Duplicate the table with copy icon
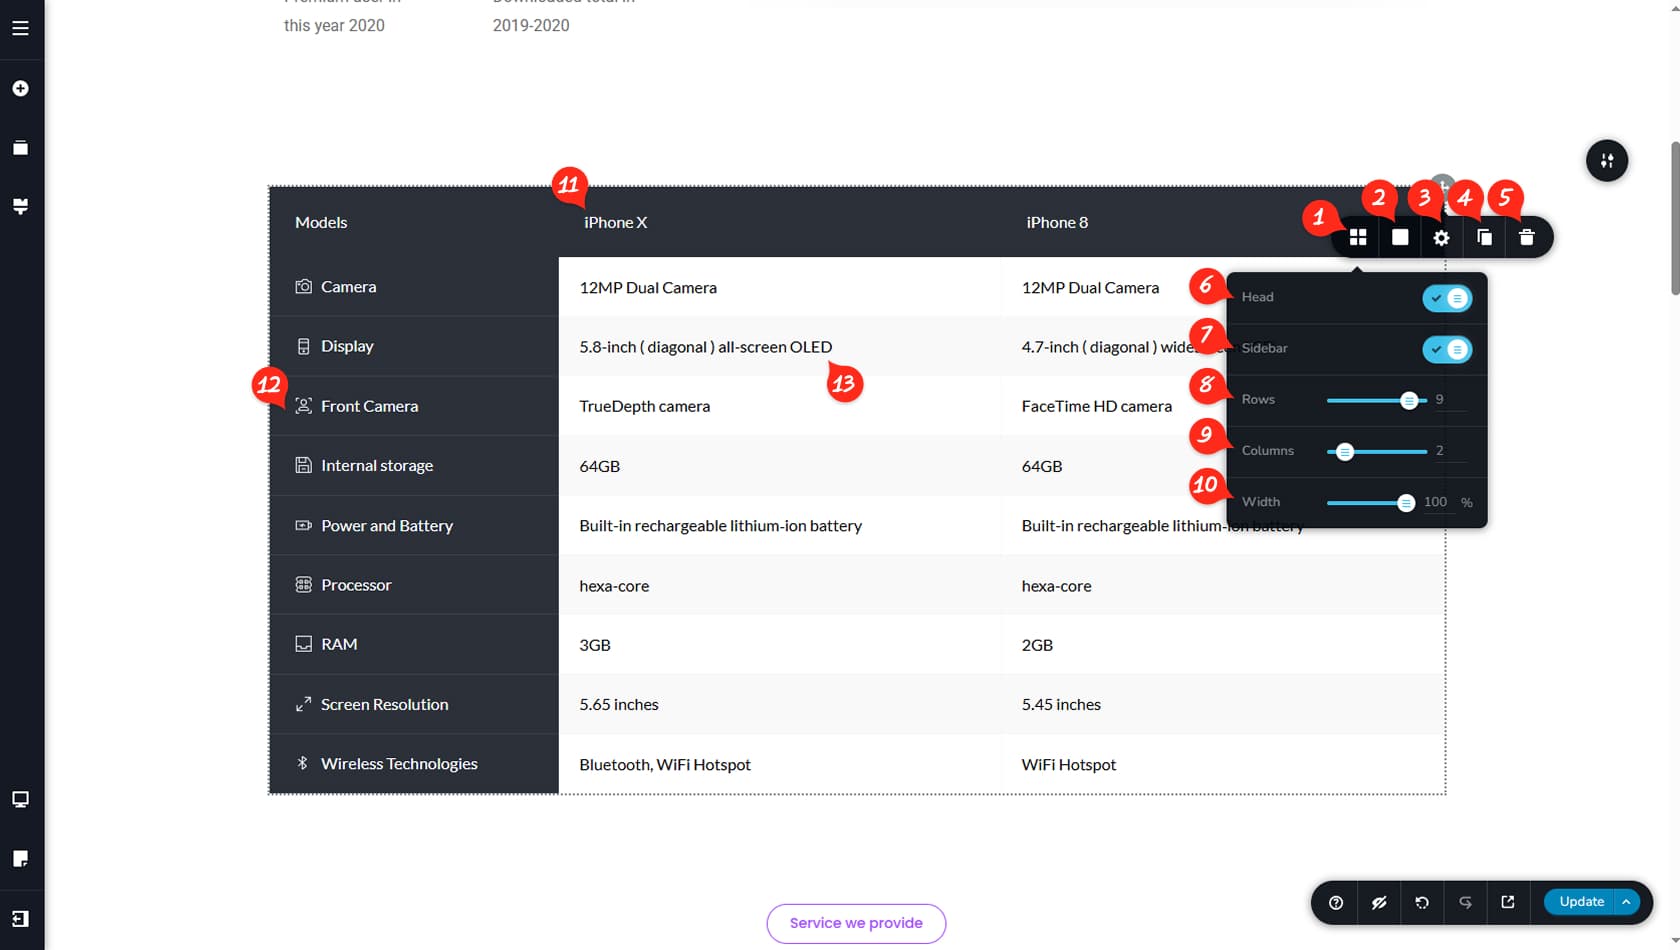The image size is (1680, 950). click(1484, 237)
